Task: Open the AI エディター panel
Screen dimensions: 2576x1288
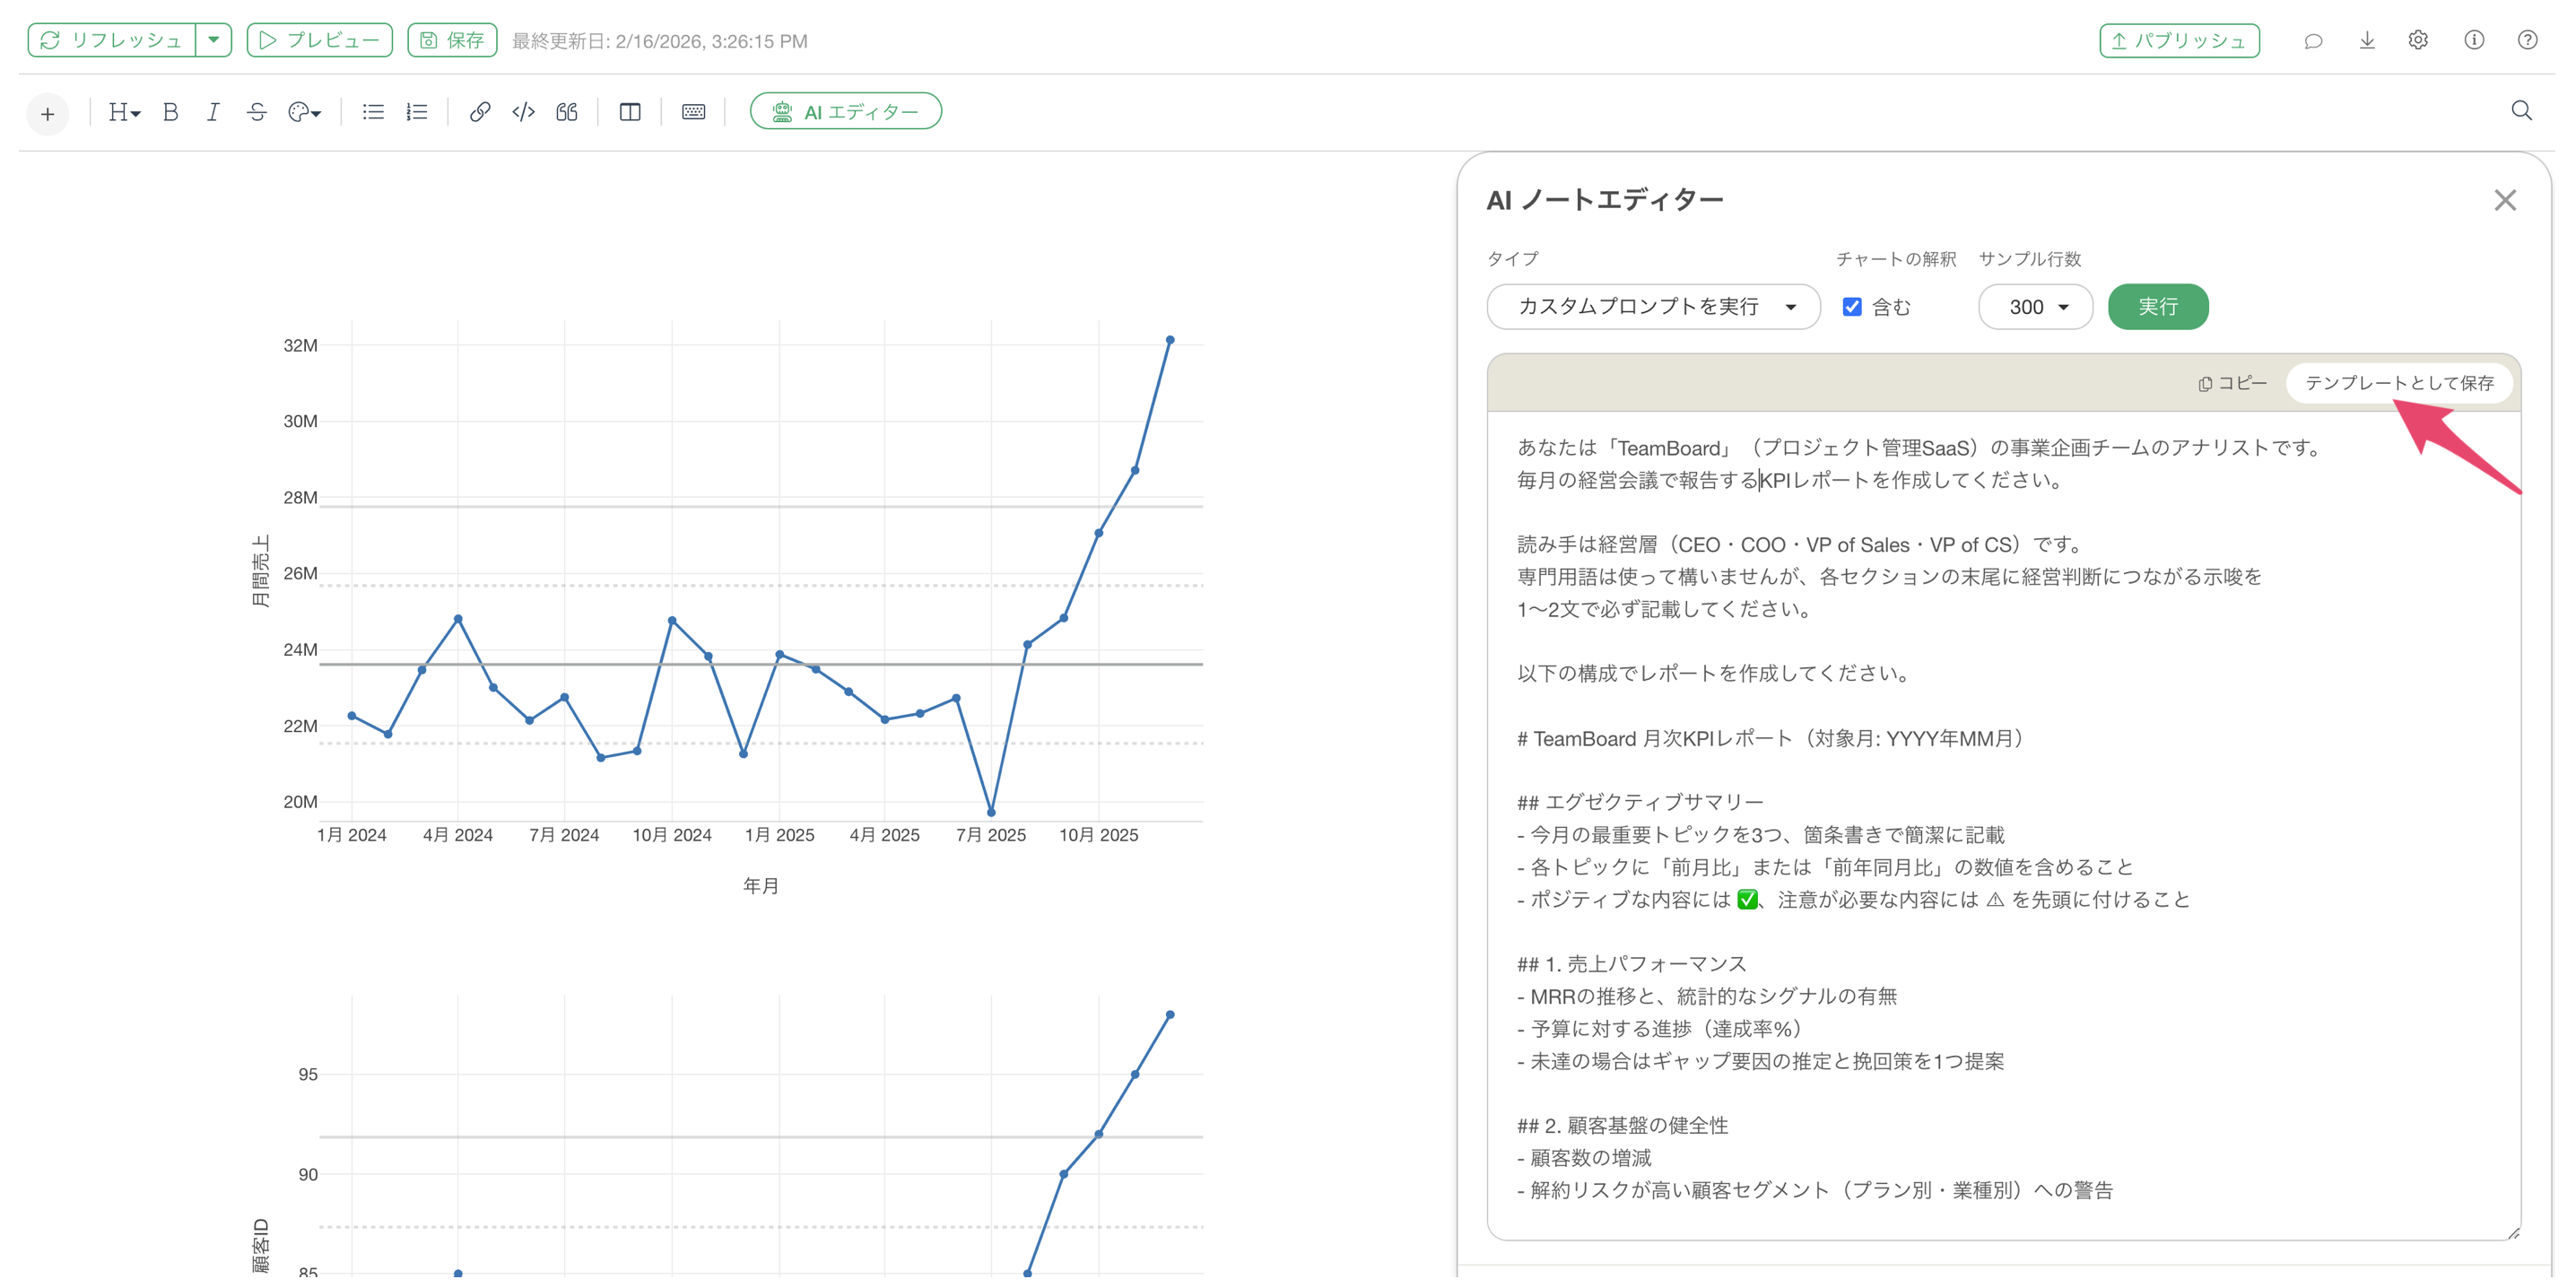Action: [845, 112]
